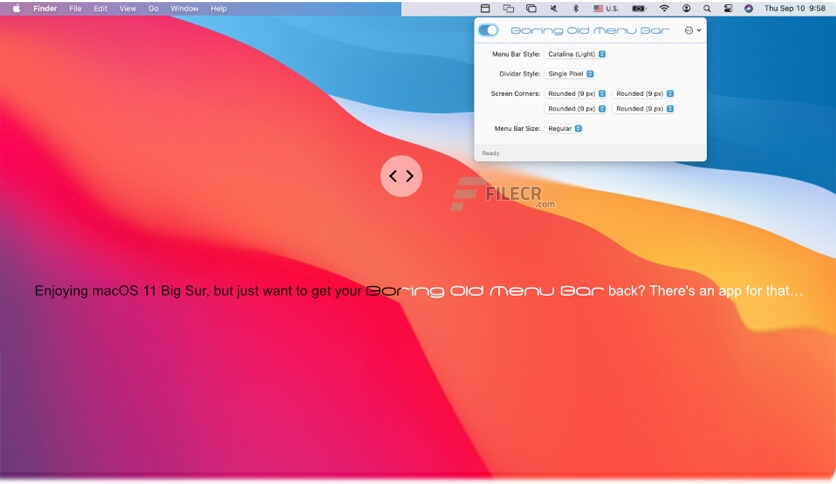Viewport: 836px width, 484px height.
Task: Check the battery status icon
Action: (639, 9)
